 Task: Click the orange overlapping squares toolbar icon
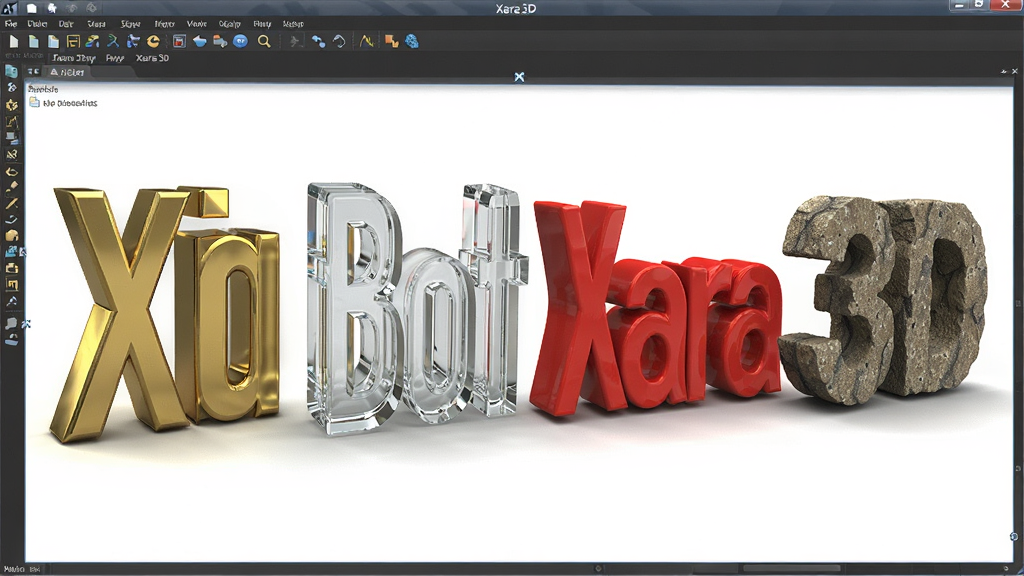[x=391, y=42]
